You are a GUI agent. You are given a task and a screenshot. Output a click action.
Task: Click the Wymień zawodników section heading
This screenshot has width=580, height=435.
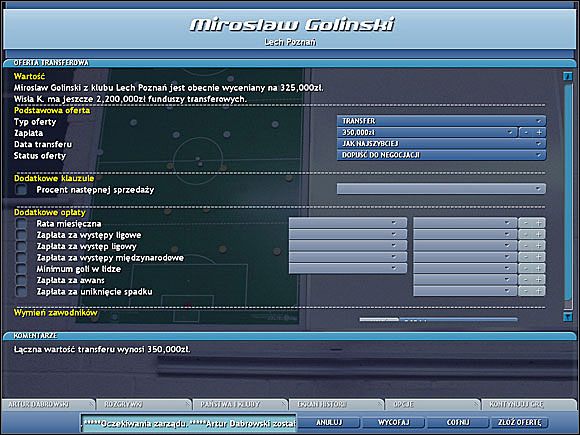click(56, 313)
